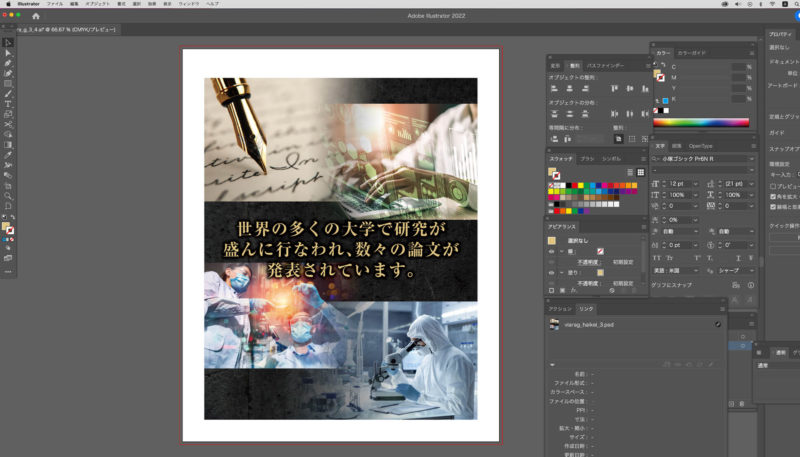Click the CMYK color spectrum bar
This screenshot has width=800, height=457.
(x=701, y=122)
